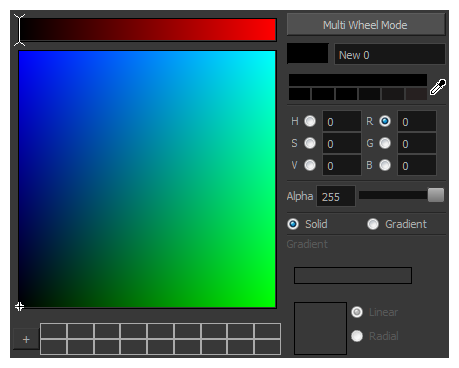Select first empty swatch in palette grid

(53, 331)
